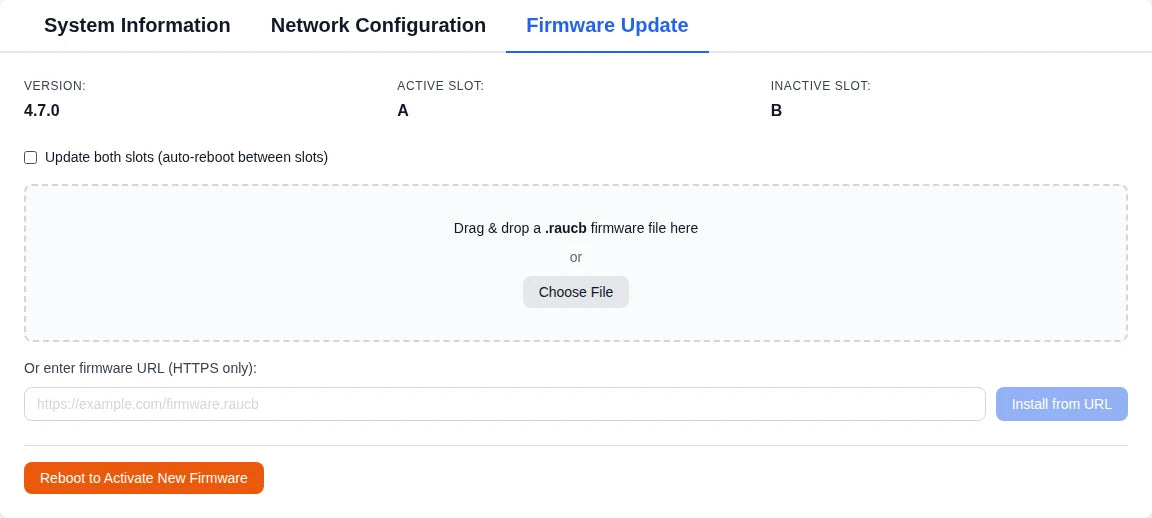Click the Install from URL button
1152x518 pixels.
(1062, 404)
